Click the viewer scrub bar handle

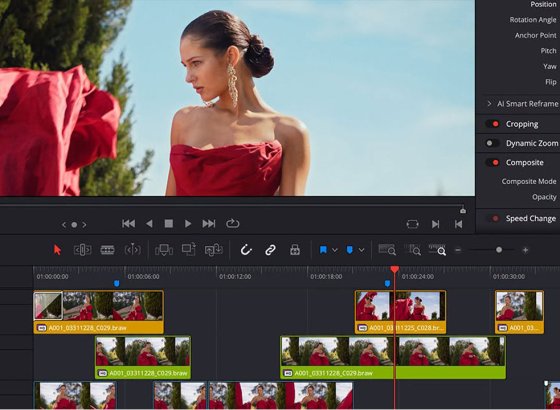pos(463,210)
